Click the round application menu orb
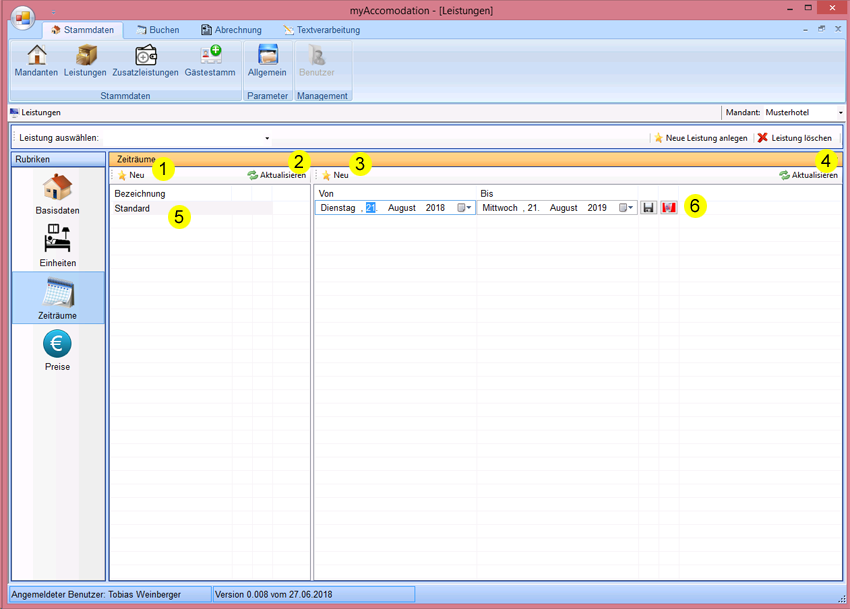The image size is (850, 609). pos(23,18)
